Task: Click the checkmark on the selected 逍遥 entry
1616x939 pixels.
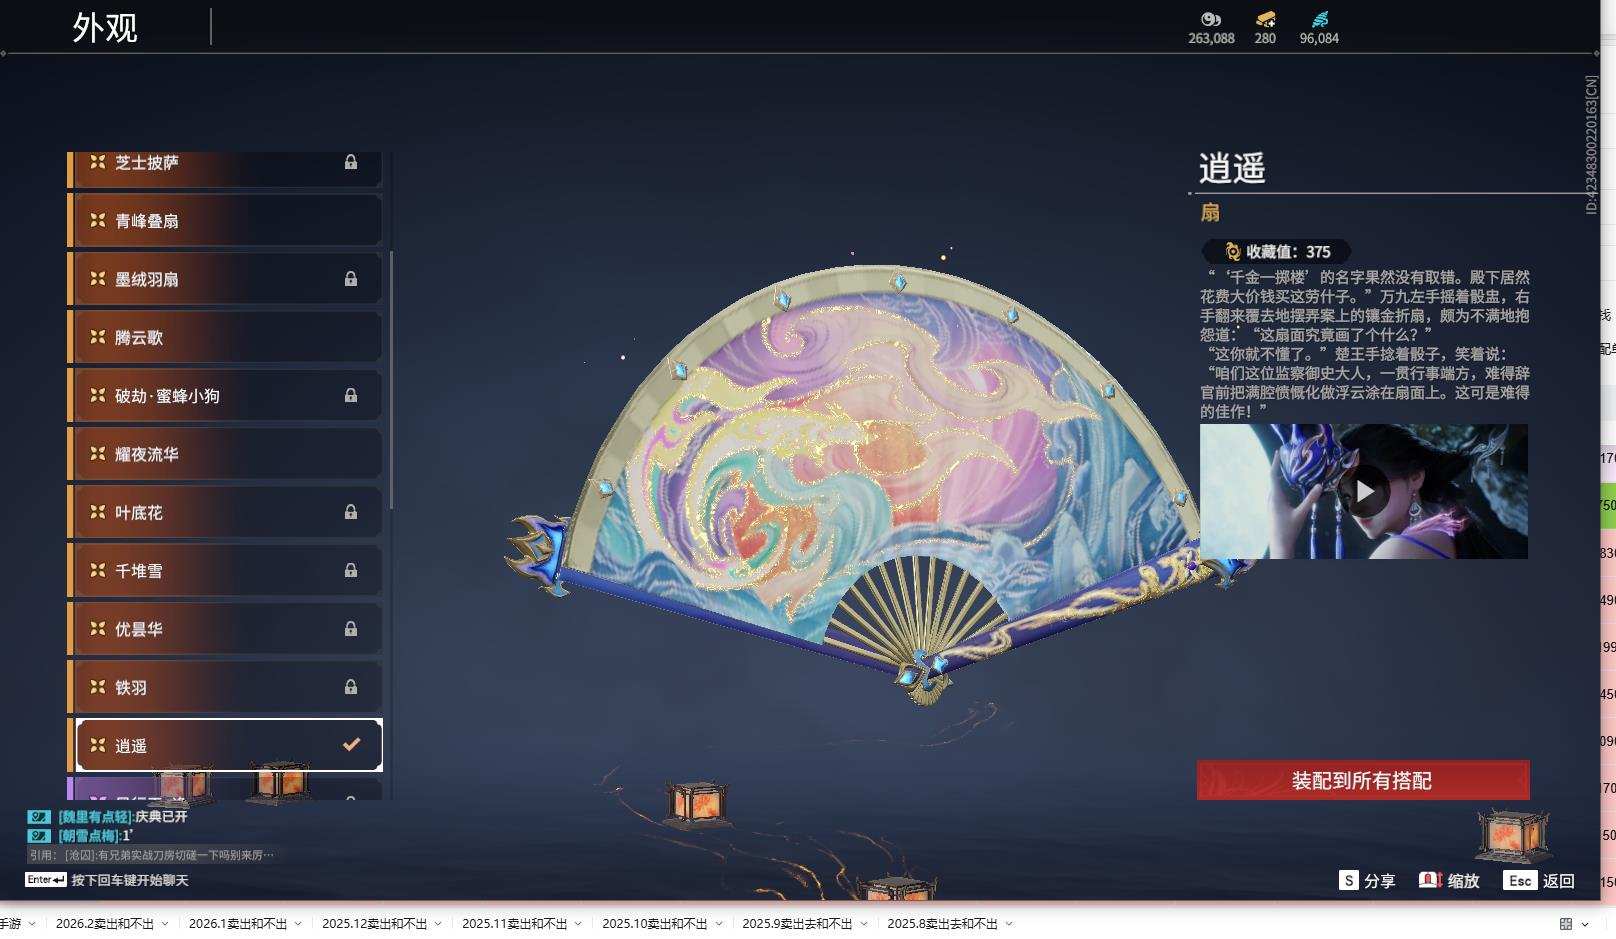Action: (x=350, y=744)
